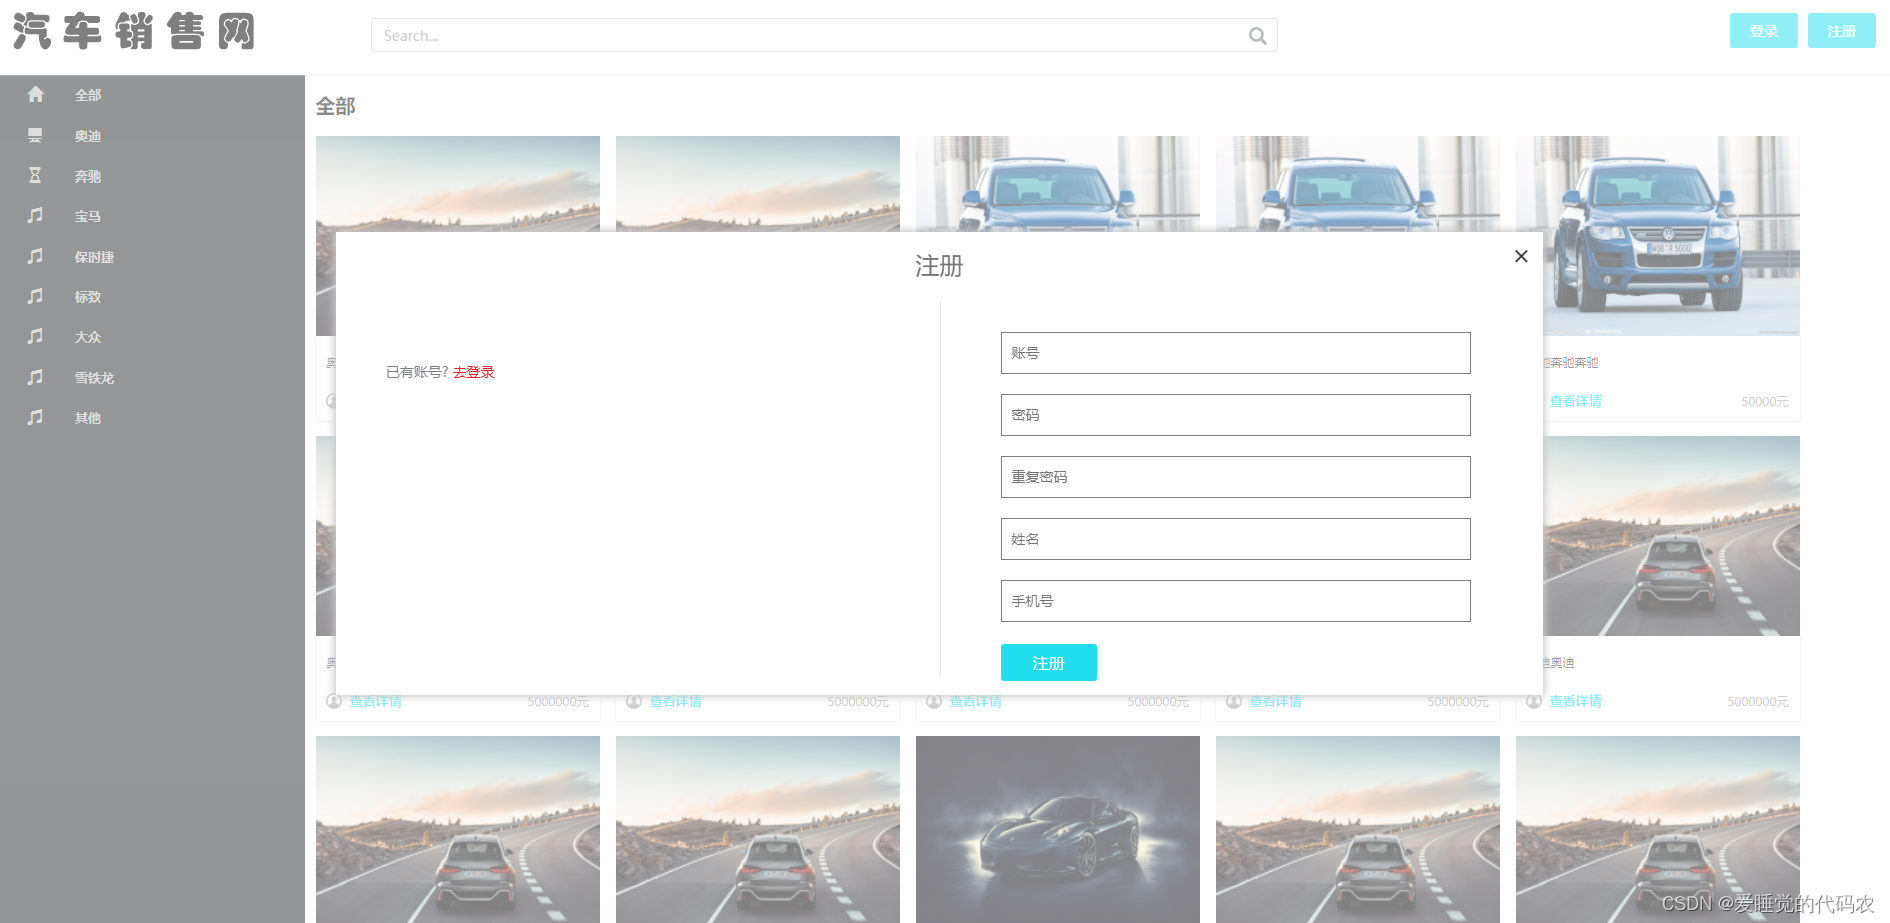Screen dimensions: 1890x923
Task: Click the 注册 button in header
Action: point(1841,31)
